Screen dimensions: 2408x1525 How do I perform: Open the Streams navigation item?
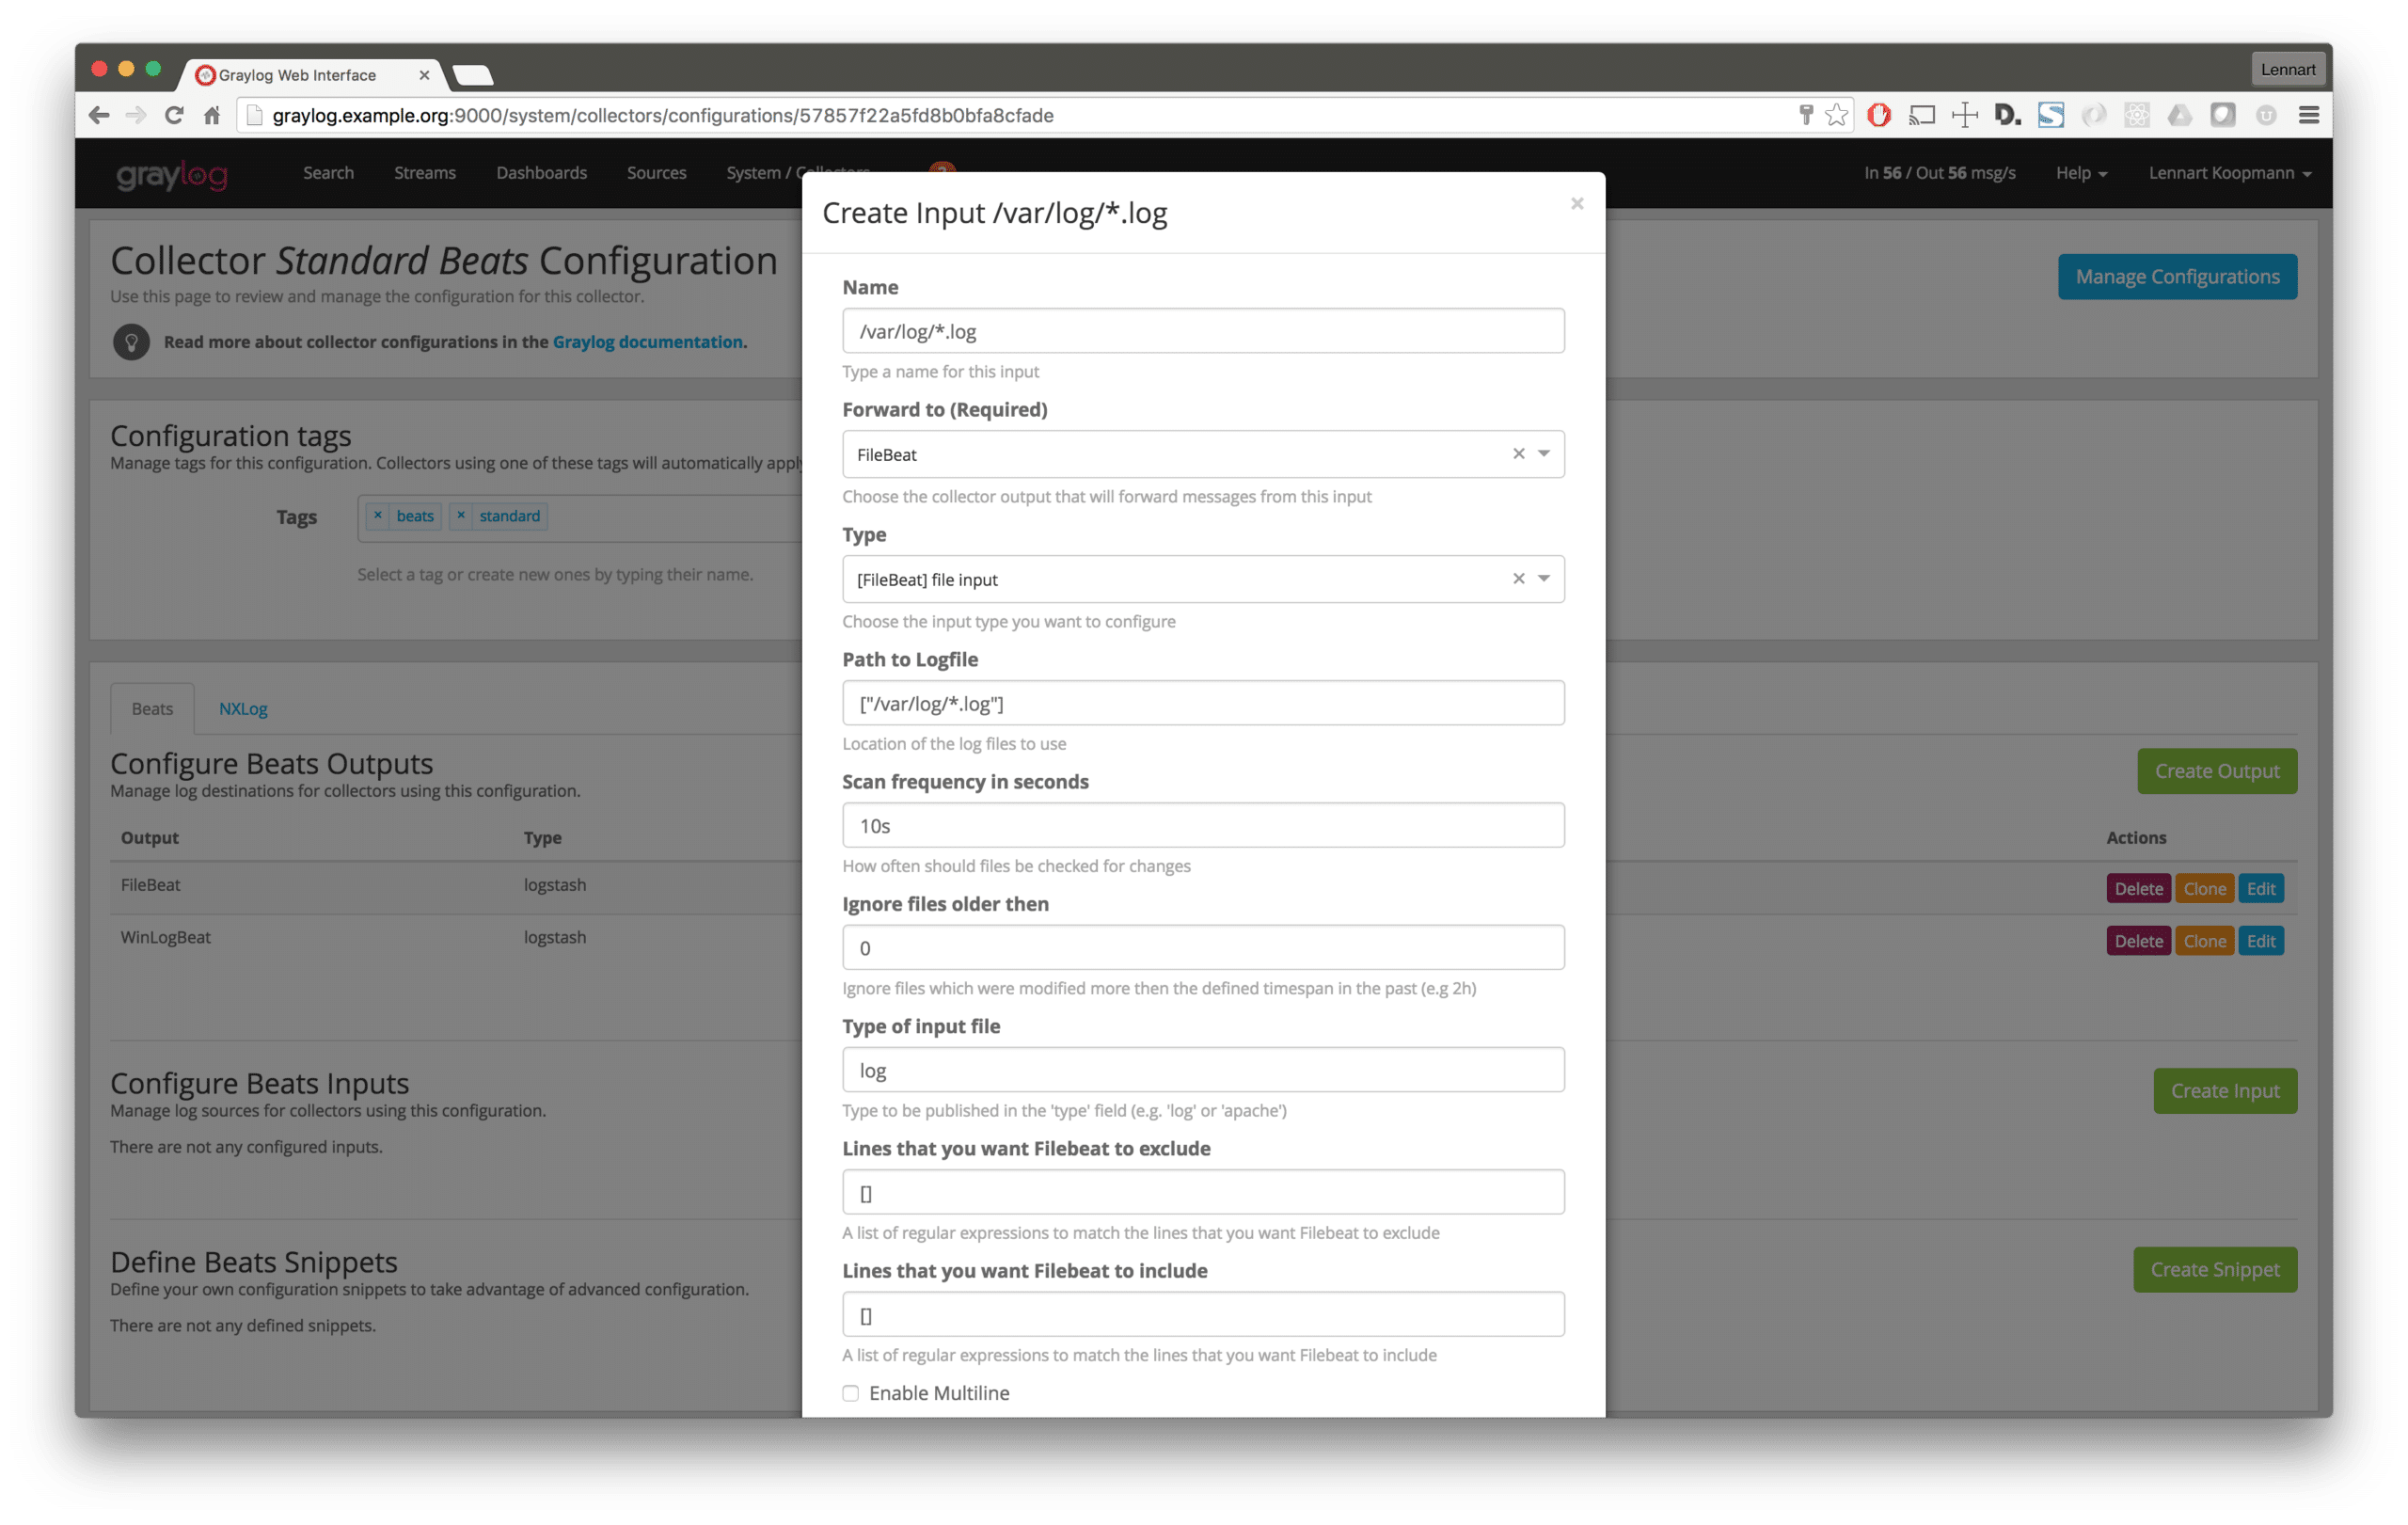tap(424, 173)
